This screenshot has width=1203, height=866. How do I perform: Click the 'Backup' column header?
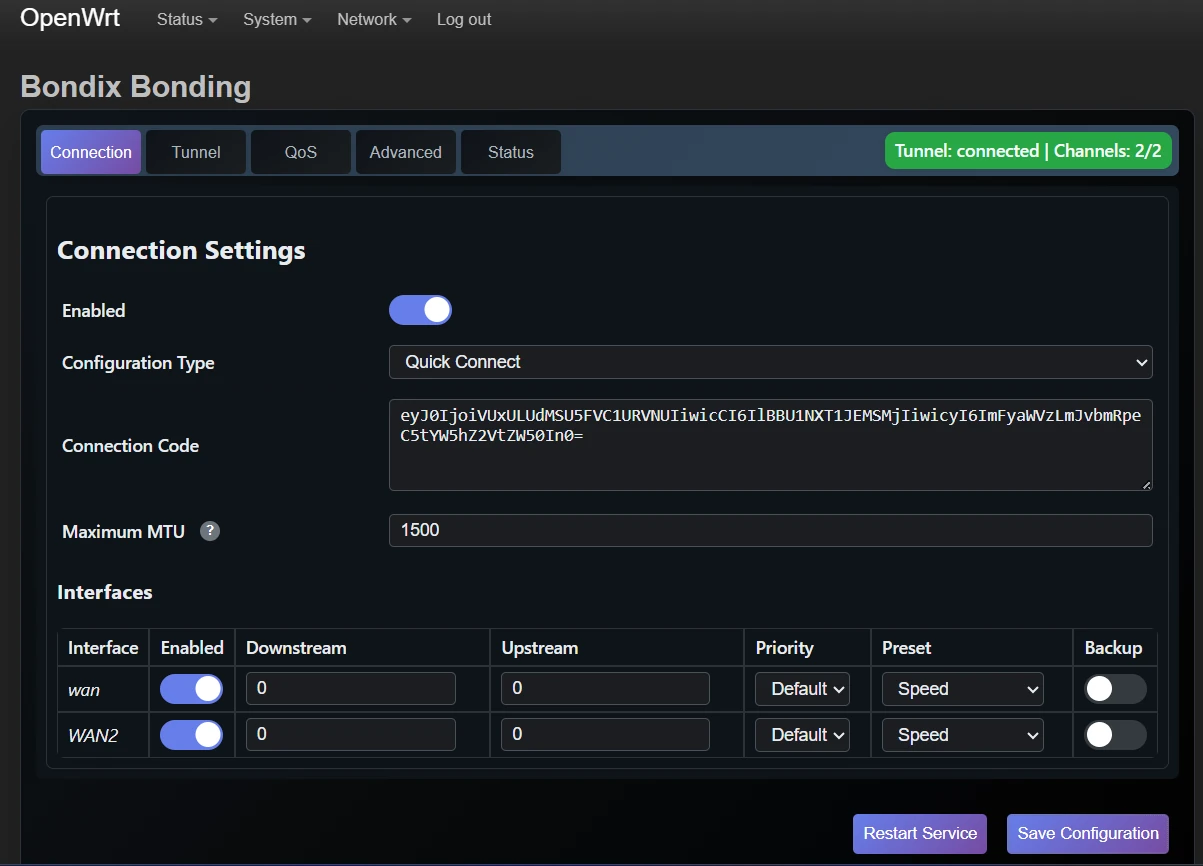coord(1113,648)
